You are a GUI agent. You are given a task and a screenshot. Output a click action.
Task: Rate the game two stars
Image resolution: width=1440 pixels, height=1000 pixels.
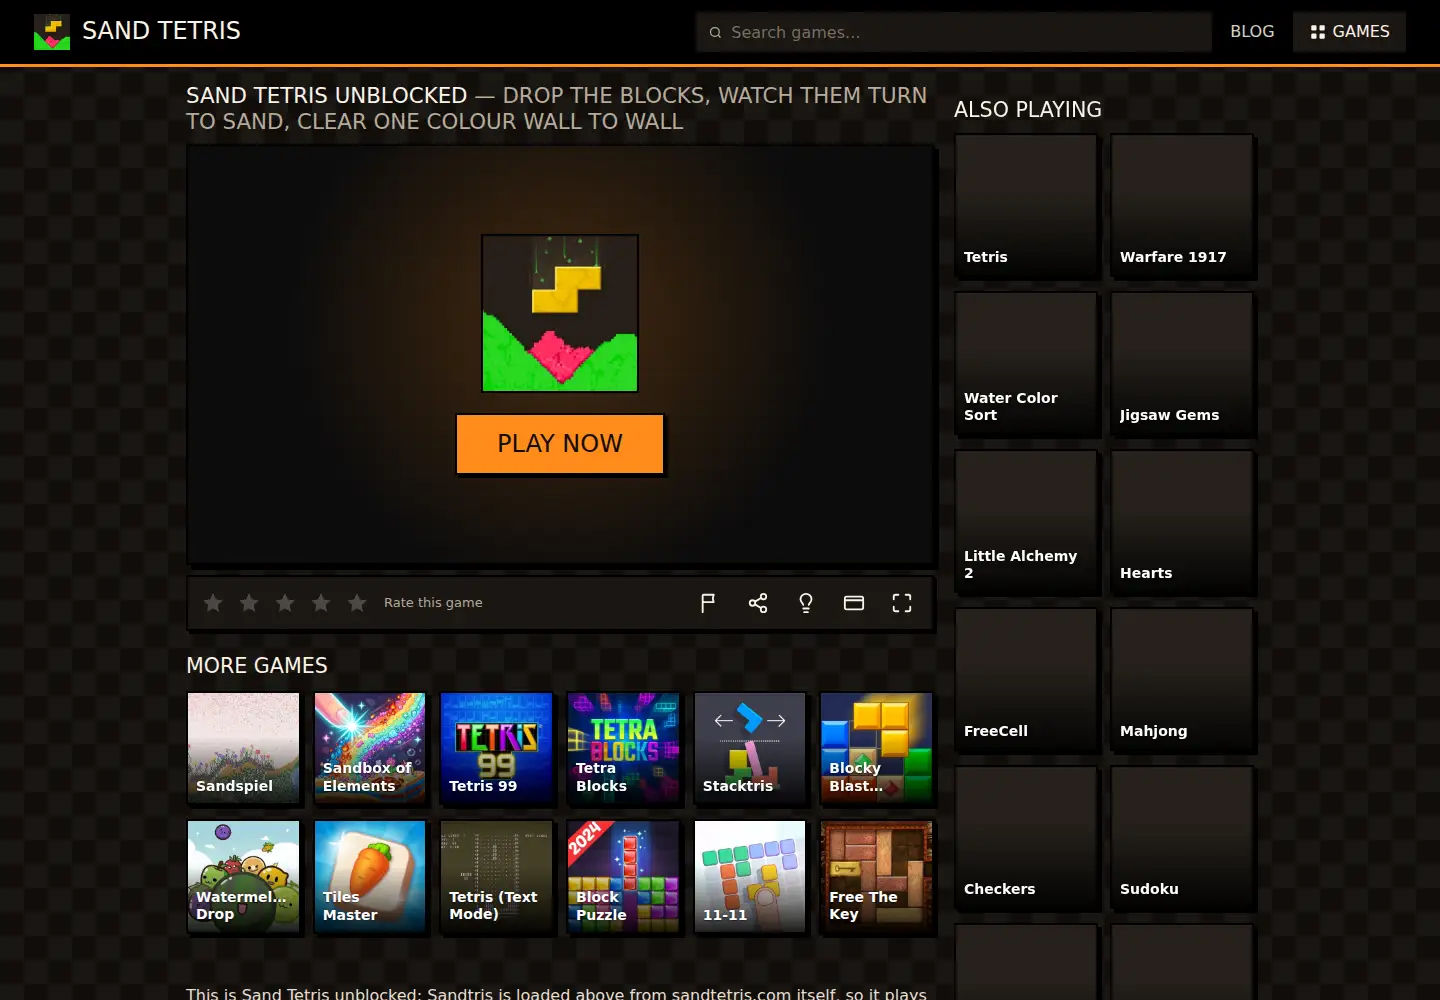point(249,602)
